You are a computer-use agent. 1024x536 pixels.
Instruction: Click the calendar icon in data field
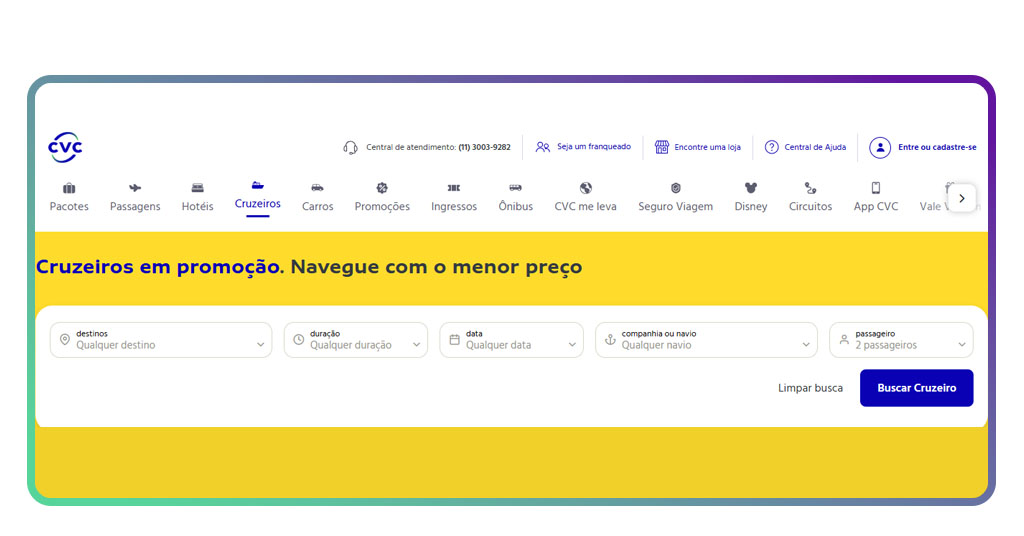click(x=455, y=339)
